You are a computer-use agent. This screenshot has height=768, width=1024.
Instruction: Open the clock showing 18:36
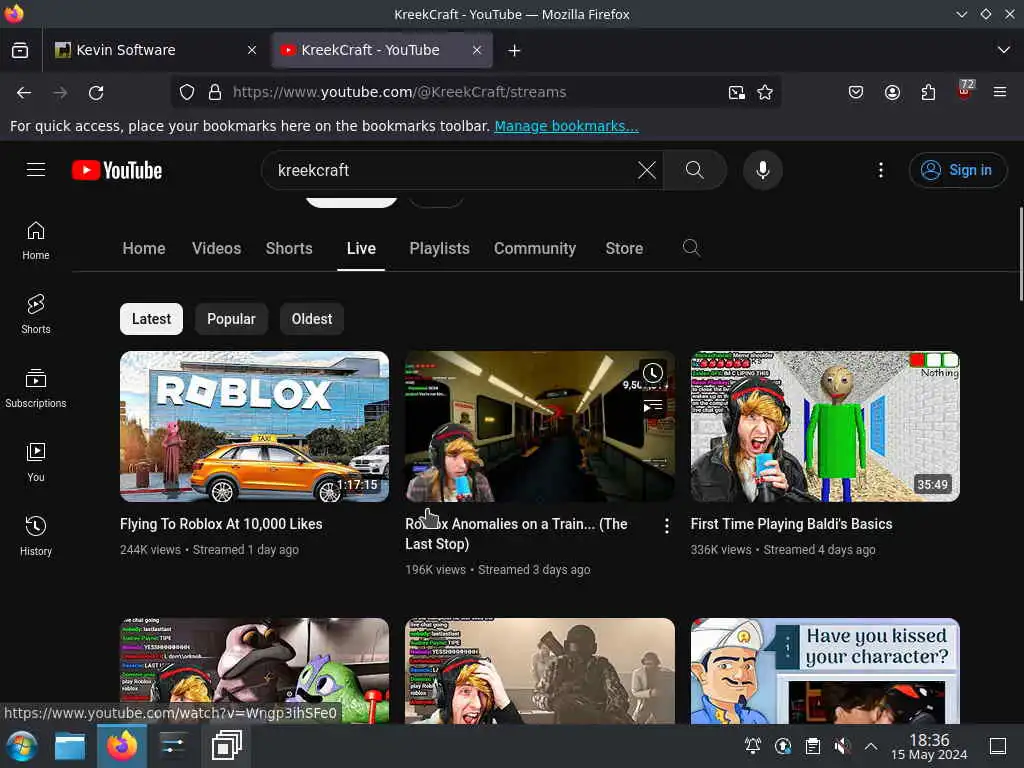(x=929, y=746)
